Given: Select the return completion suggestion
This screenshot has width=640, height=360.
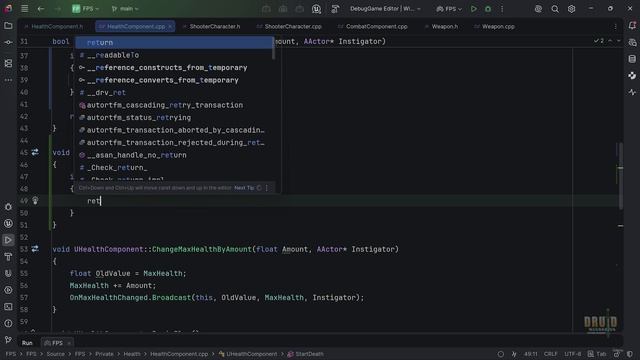Looking at the screenshot, I should (174, 42).
